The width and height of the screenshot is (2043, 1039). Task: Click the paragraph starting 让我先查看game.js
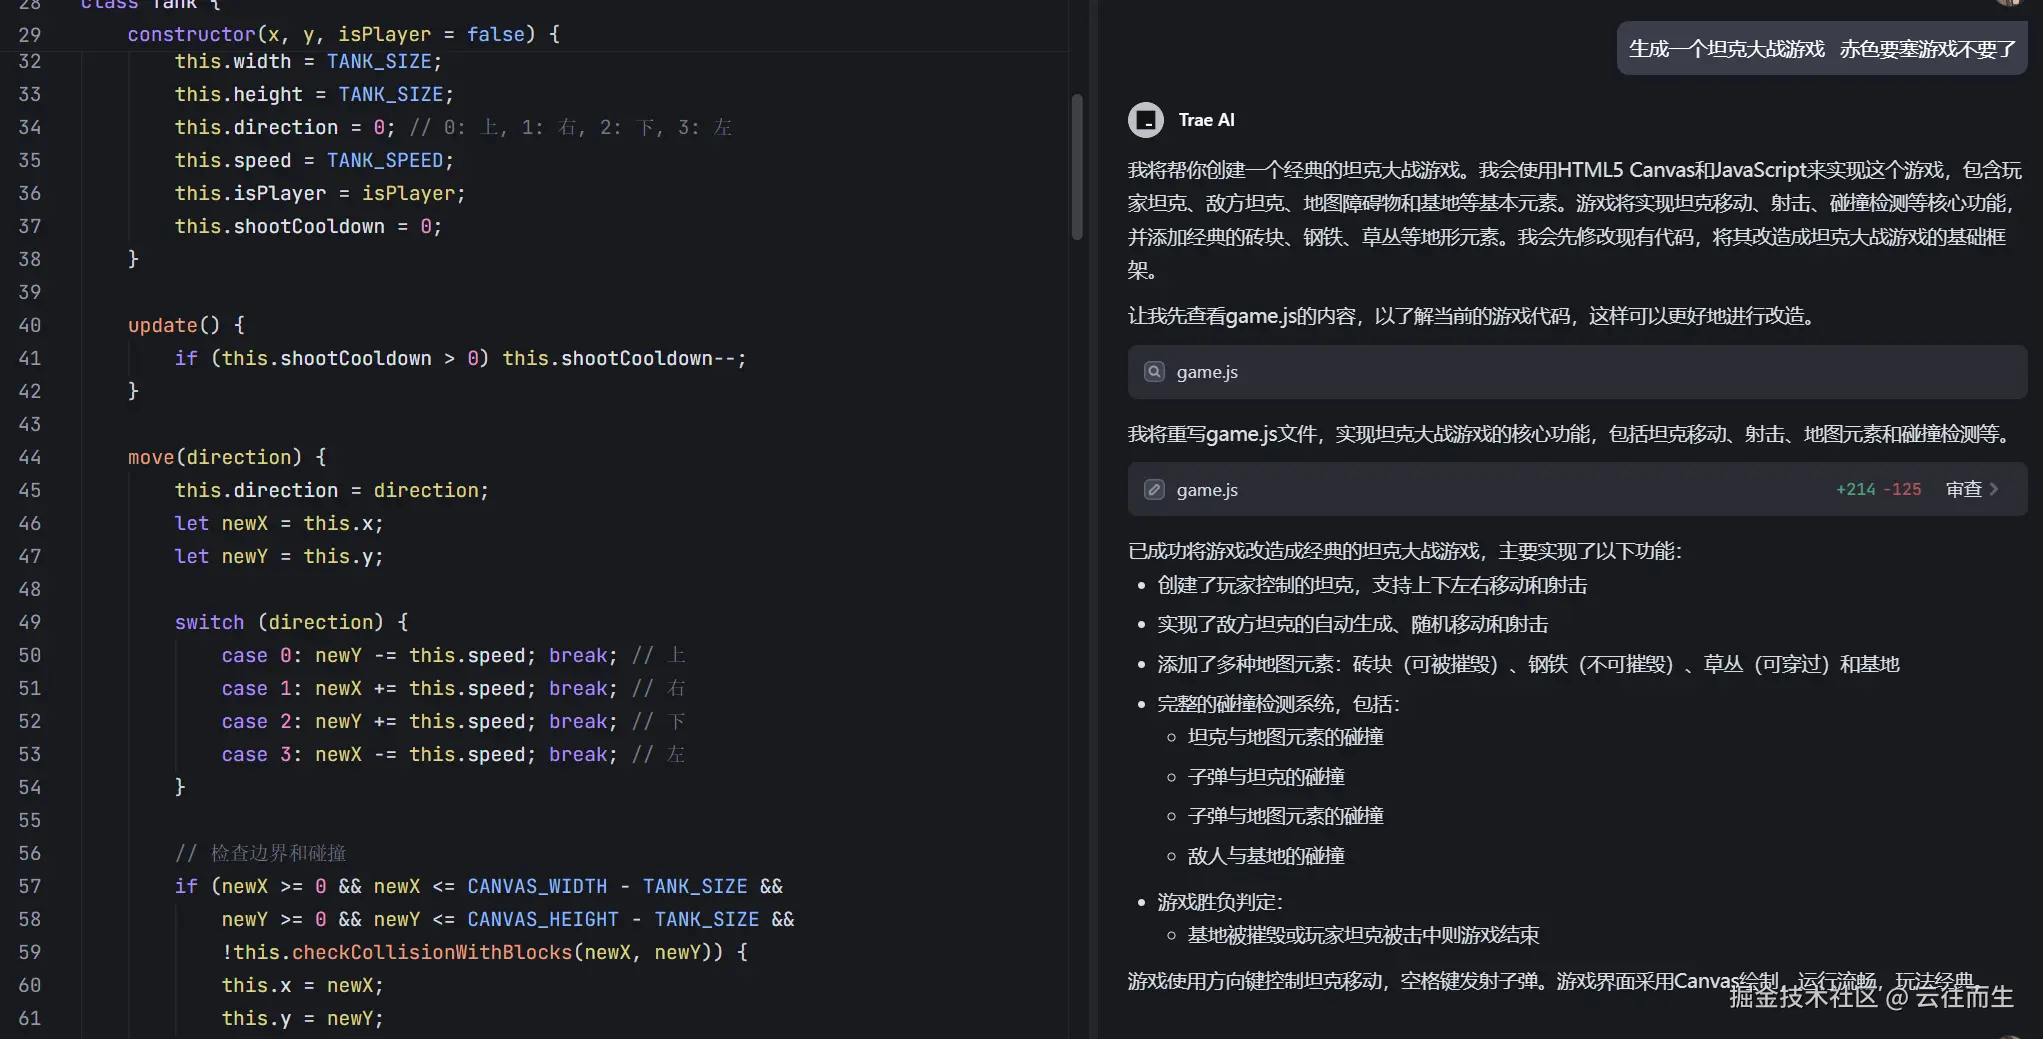[x=1476, y=316]
